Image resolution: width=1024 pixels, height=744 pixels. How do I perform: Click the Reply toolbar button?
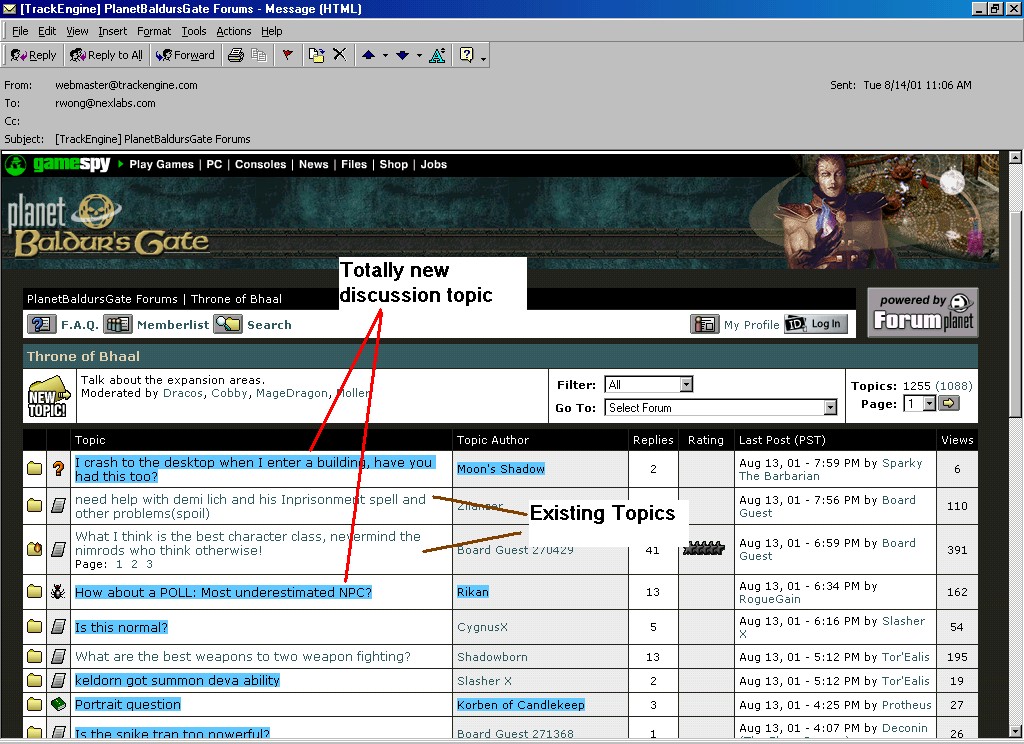33,56
